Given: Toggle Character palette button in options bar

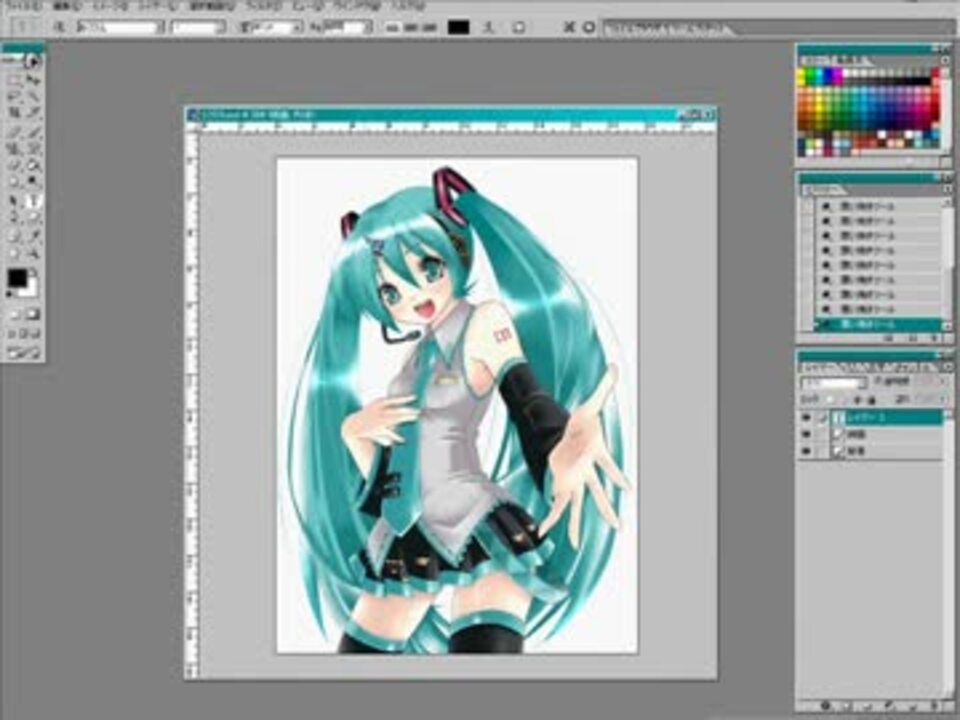Looking at the screenshot, I should pyautogui.click(x=518, y=28).
